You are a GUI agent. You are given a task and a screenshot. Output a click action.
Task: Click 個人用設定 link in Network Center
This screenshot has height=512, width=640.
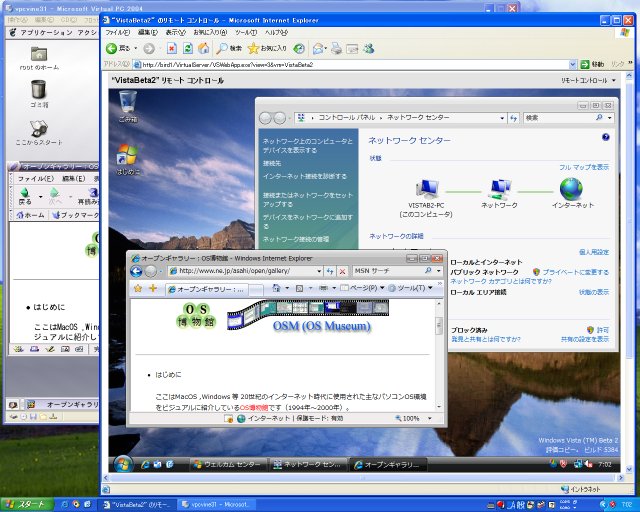[x=594, y=252]
